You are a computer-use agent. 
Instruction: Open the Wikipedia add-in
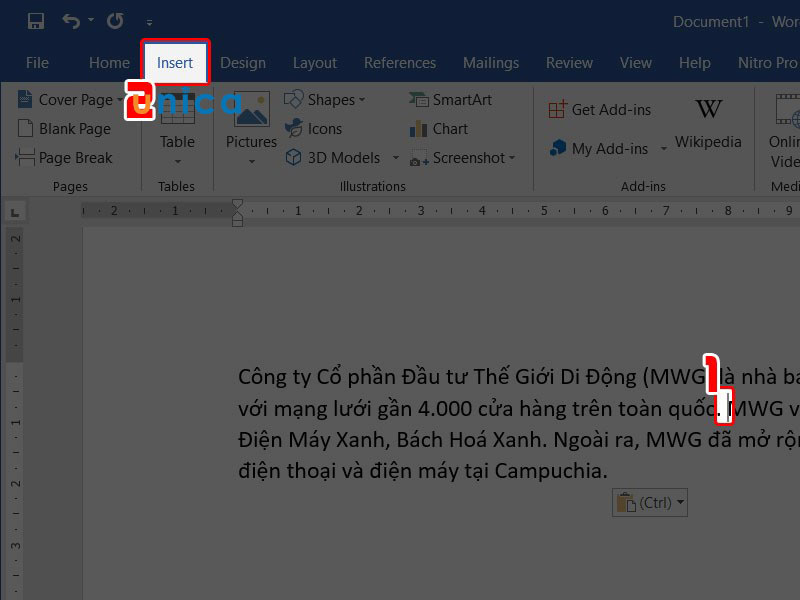click(x=708, y=123)
